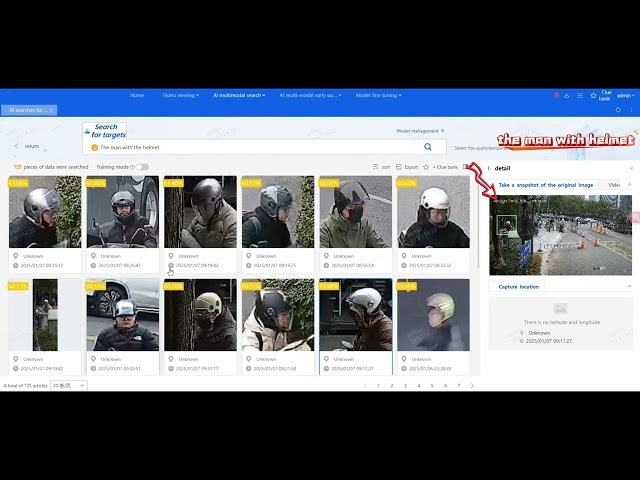Expand the AI multi-modal early warning menu

[x=311, y=96]
